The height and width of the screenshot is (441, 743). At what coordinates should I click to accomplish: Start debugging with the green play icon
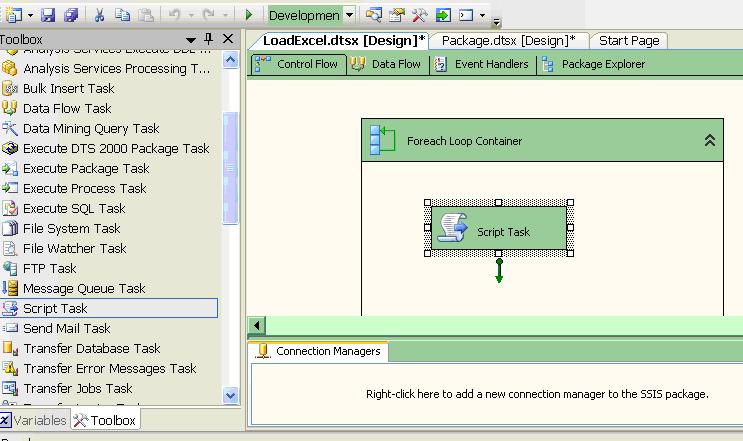coord(249,15)
